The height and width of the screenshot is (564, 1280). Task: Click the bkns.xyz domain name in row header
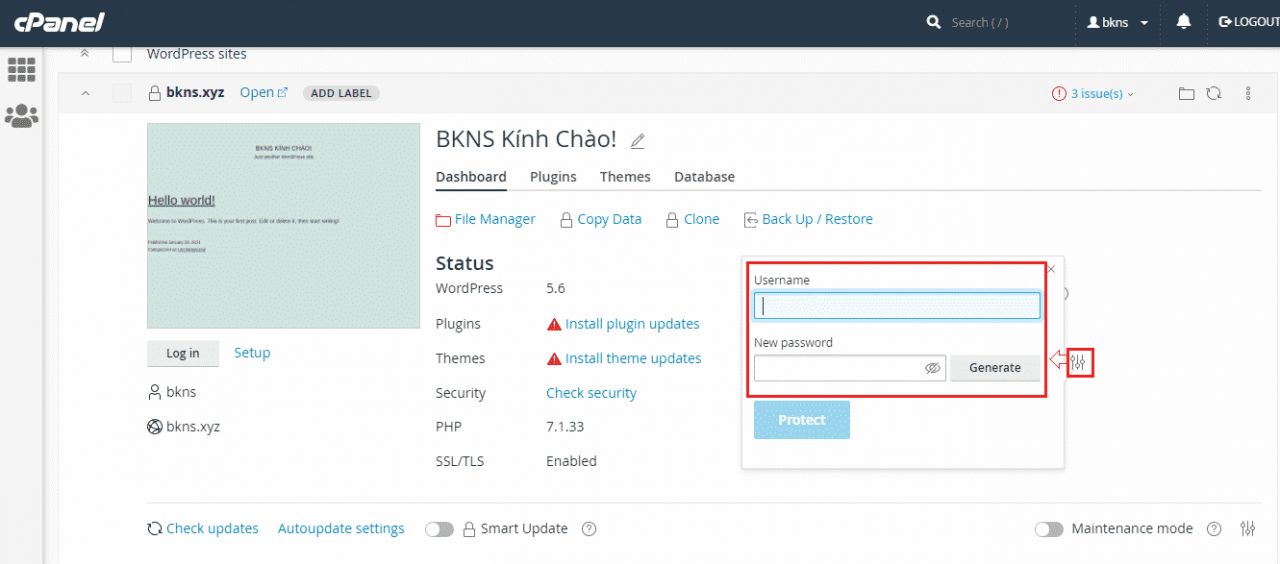point(195,93)
